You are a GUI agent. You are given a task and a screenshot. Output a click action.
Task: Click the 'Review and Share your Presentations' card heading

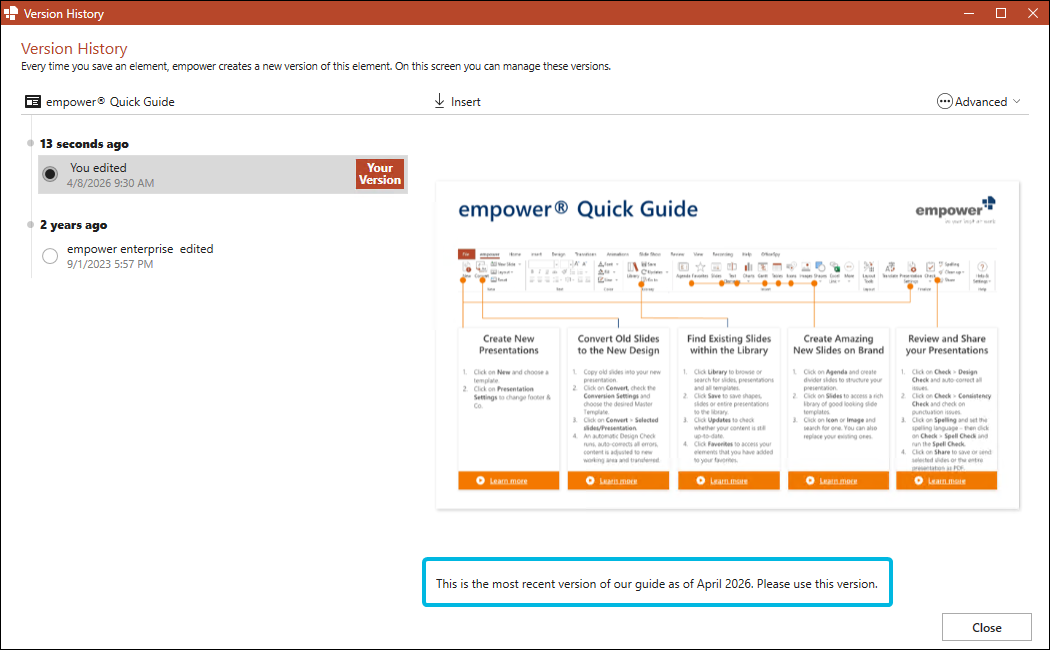click(x=947, y=344)
